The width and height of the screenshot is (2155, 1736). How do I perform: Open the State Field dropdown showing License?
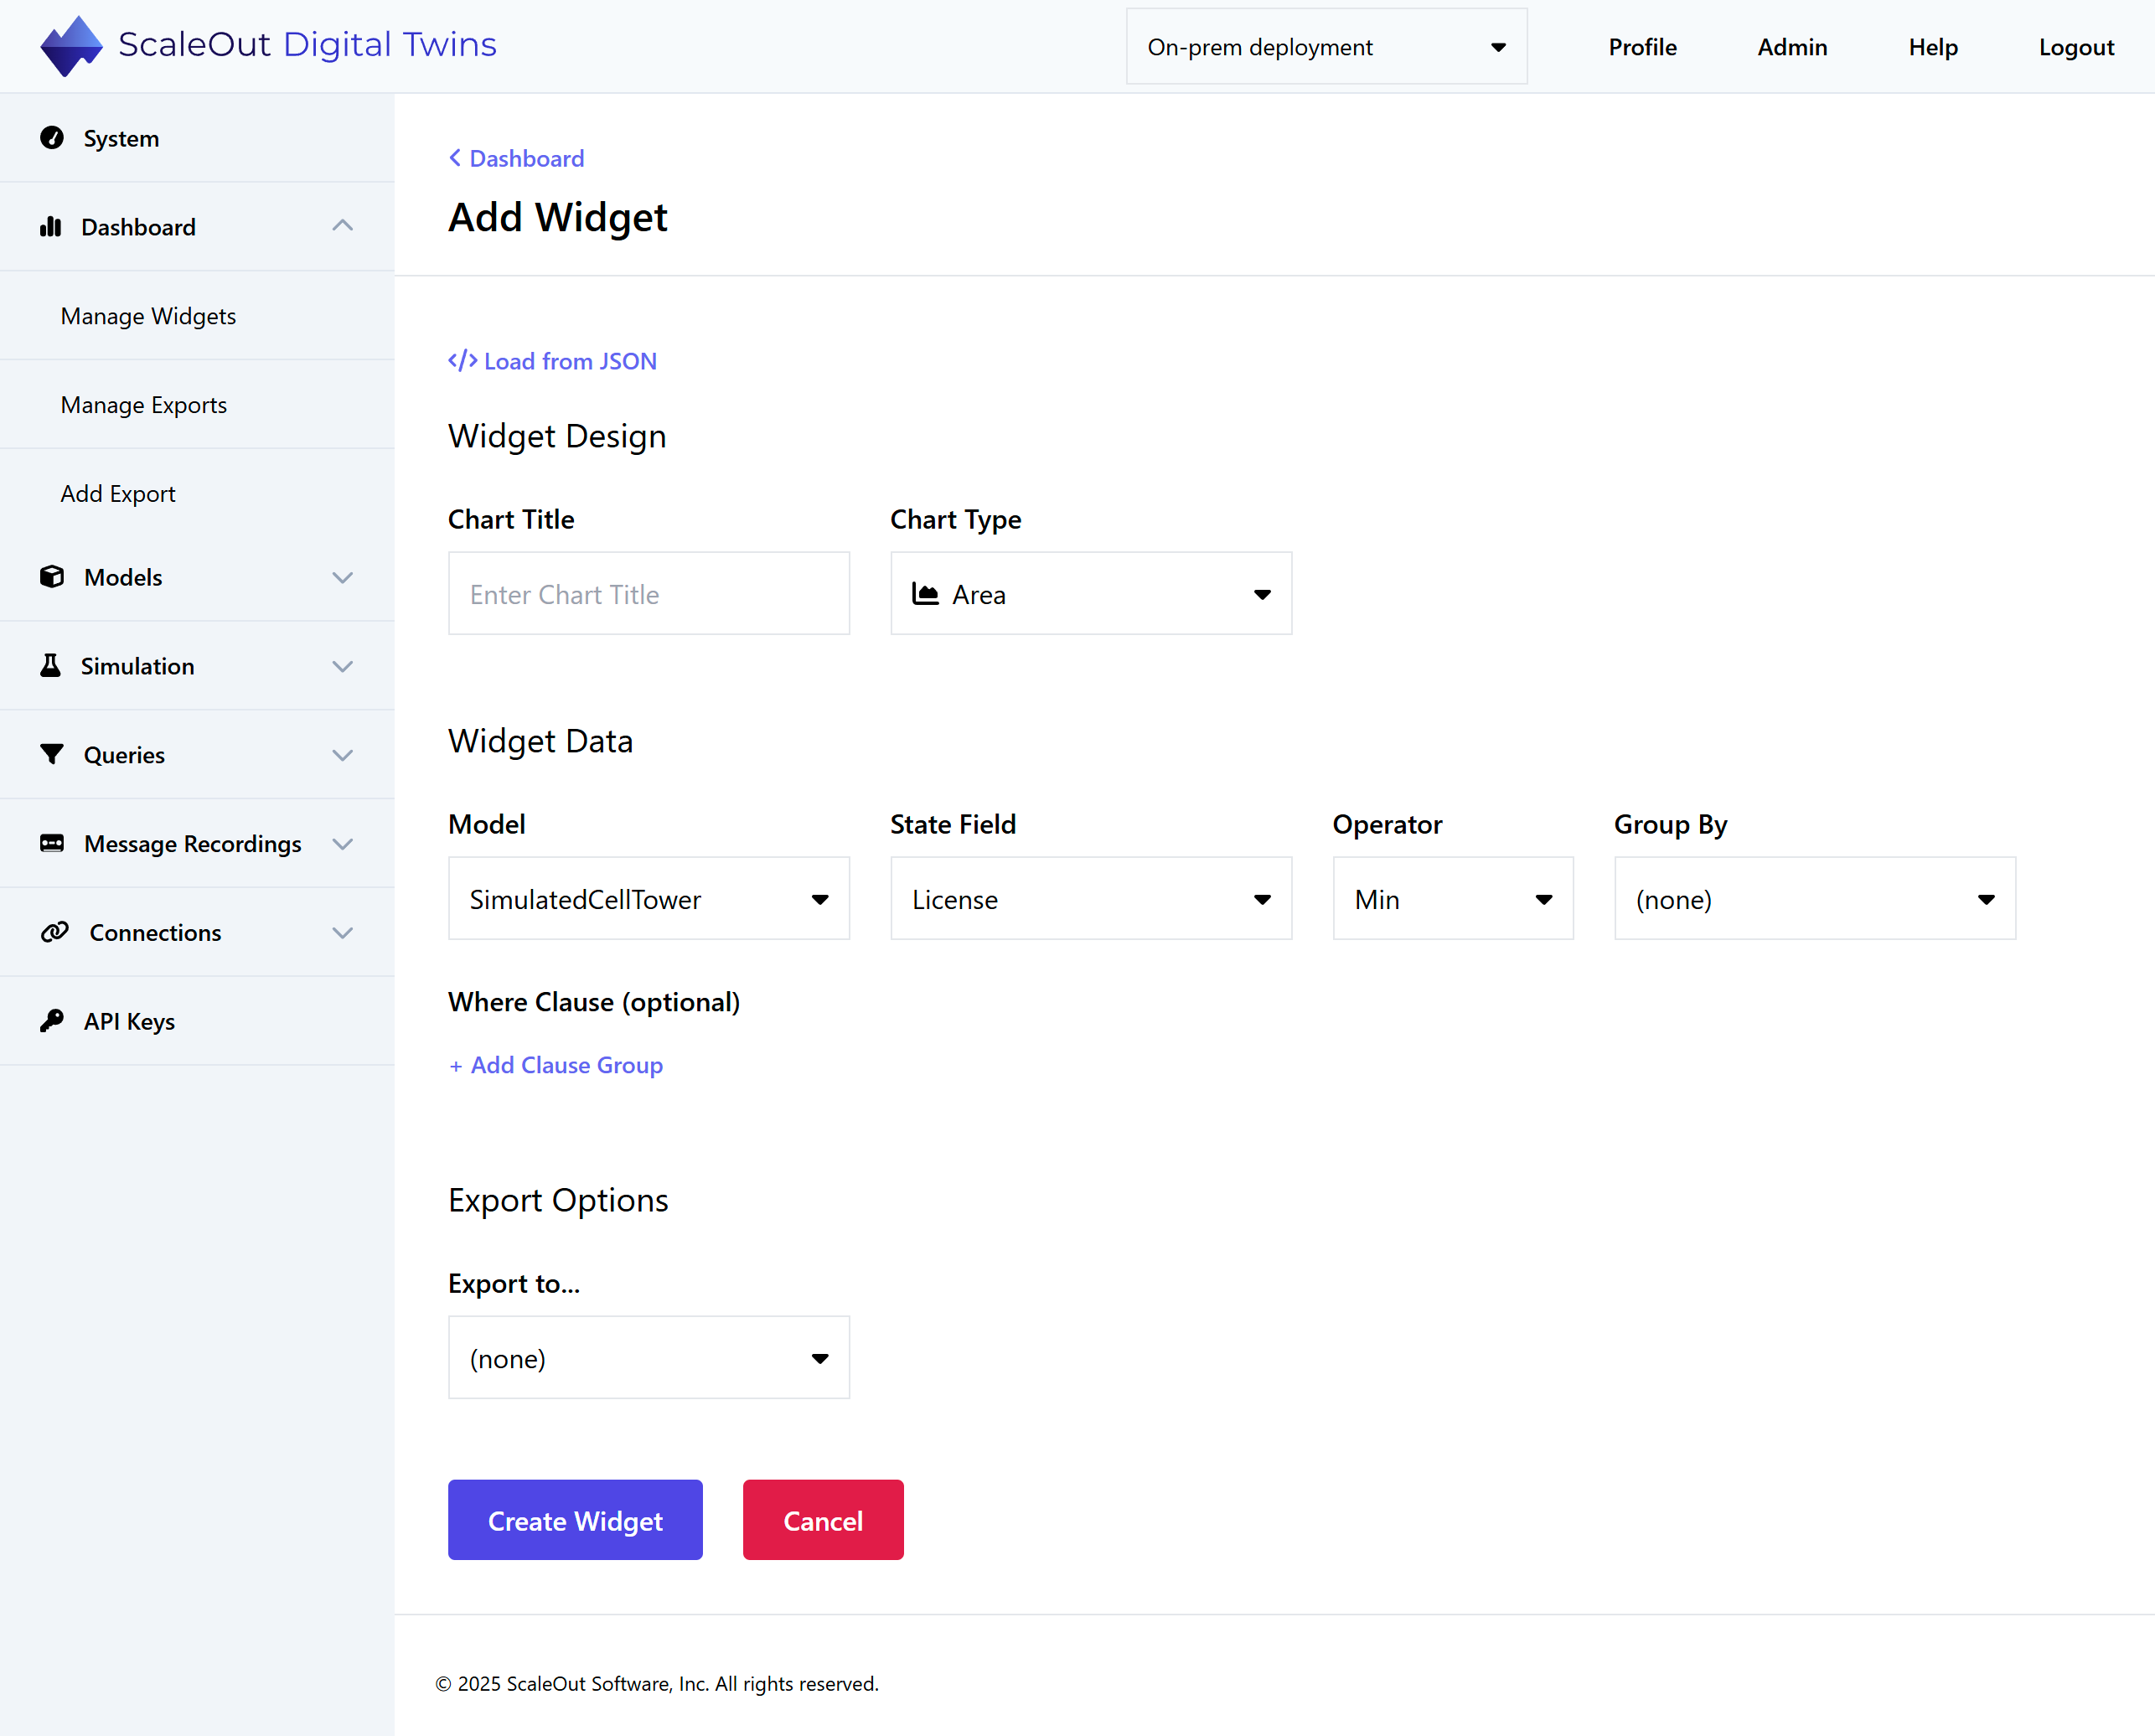coord(1091,899)
